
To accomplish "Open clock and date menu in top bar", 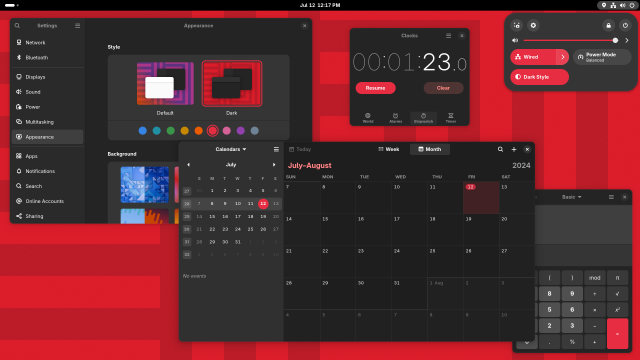I will (x=320, y=5).
